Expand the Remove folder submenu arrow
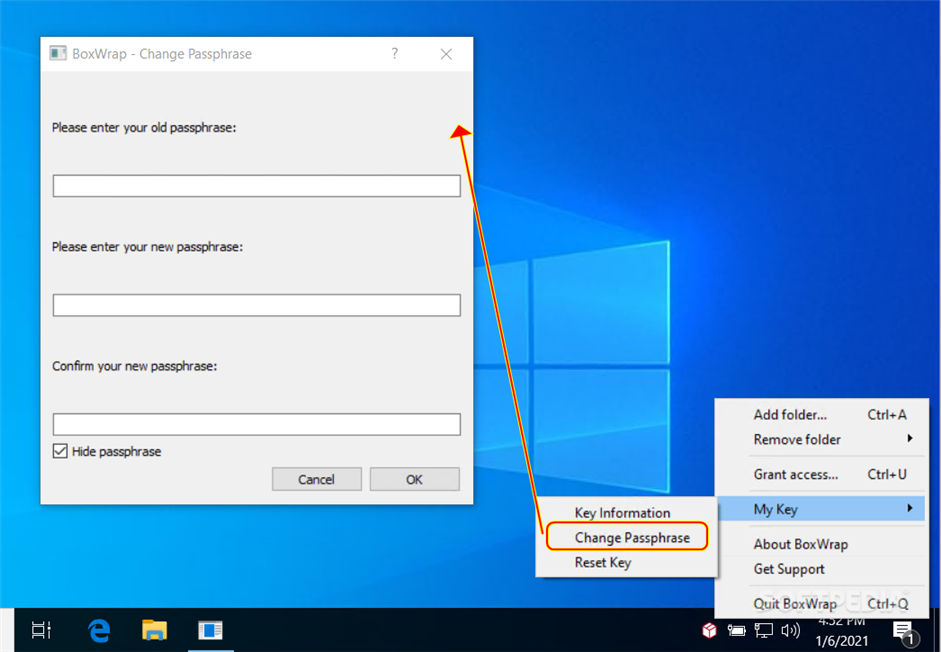The image size is (941, 652). click(910, 438)
